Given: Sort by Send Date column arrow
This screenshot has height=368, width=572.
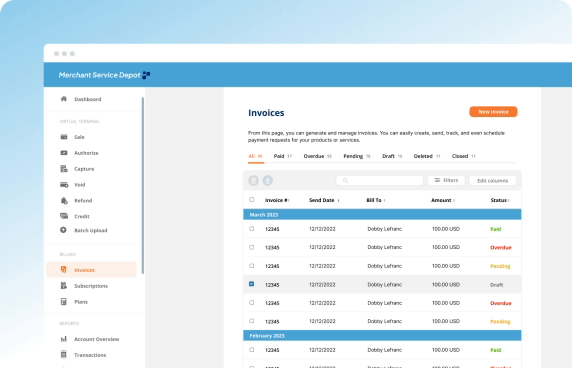Looking at the screenshot, I should click(339, 200).
